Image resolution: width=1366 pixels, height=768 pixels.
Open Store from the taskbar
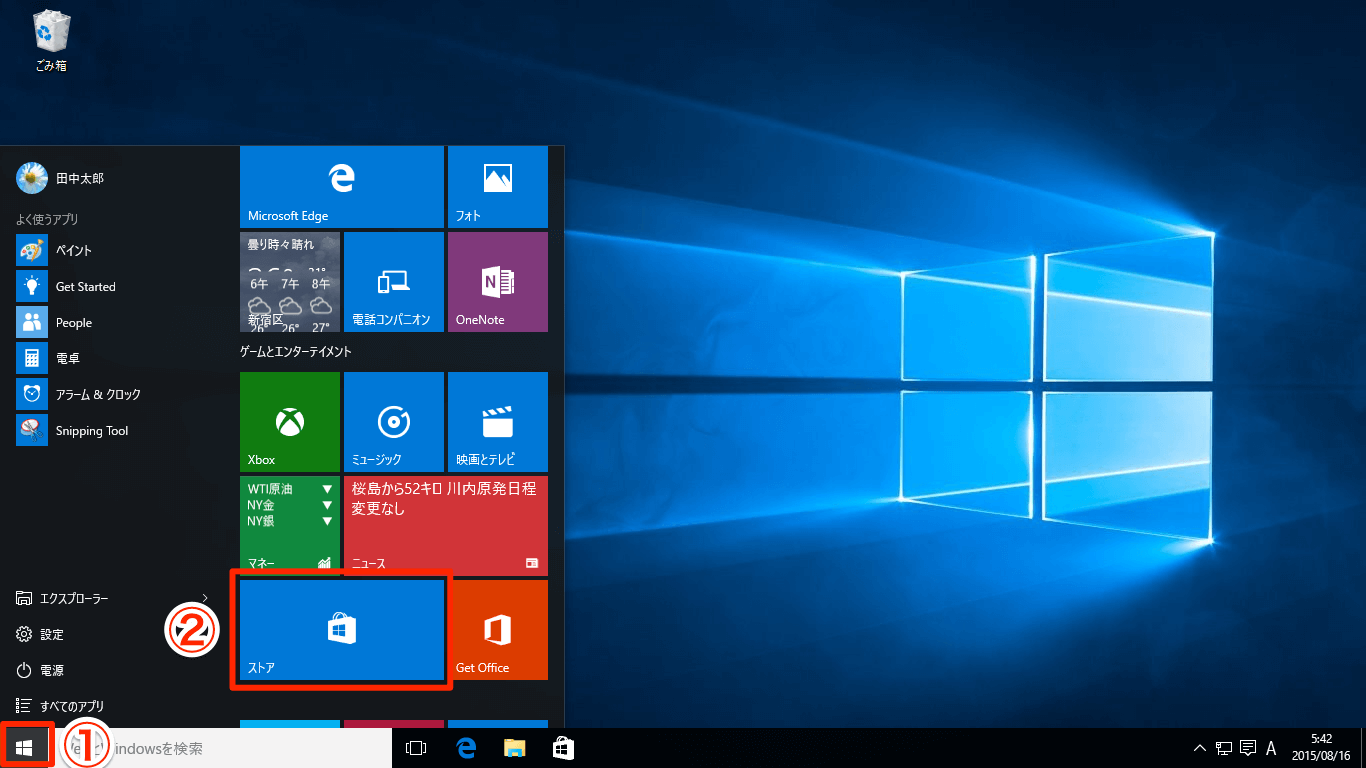[x=563, y=748]
